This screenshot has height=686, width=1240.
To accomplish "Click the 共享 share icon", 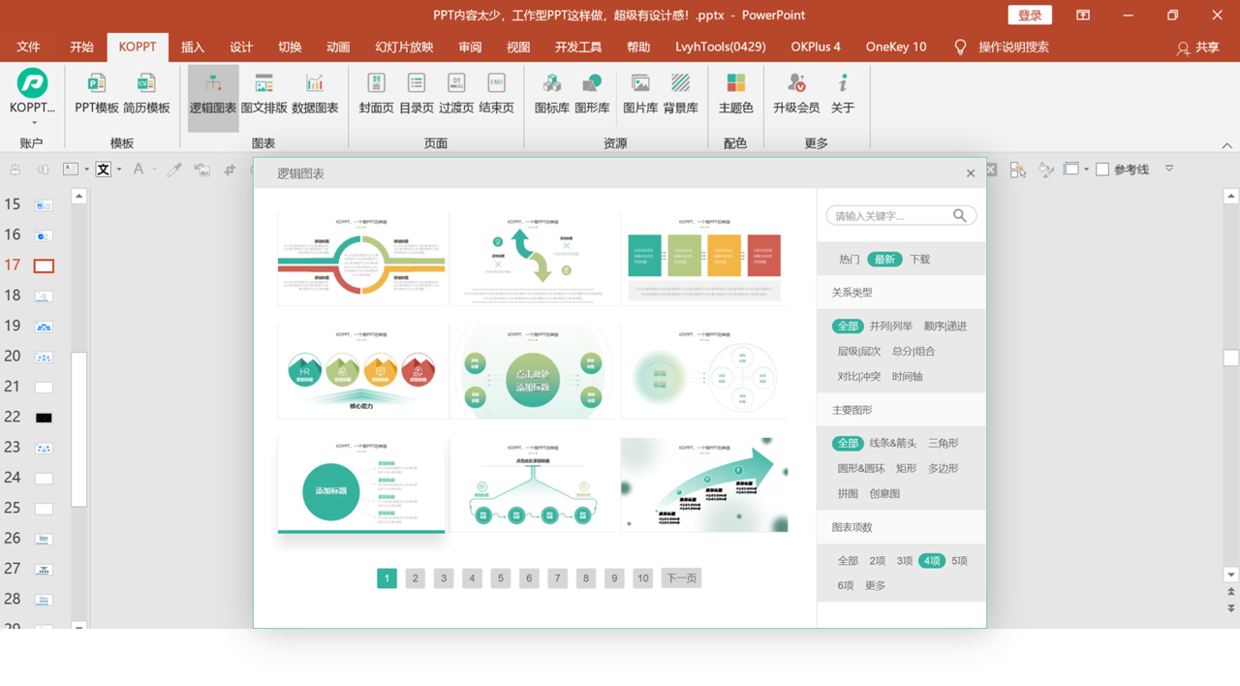I will (x=1183, y=48).
